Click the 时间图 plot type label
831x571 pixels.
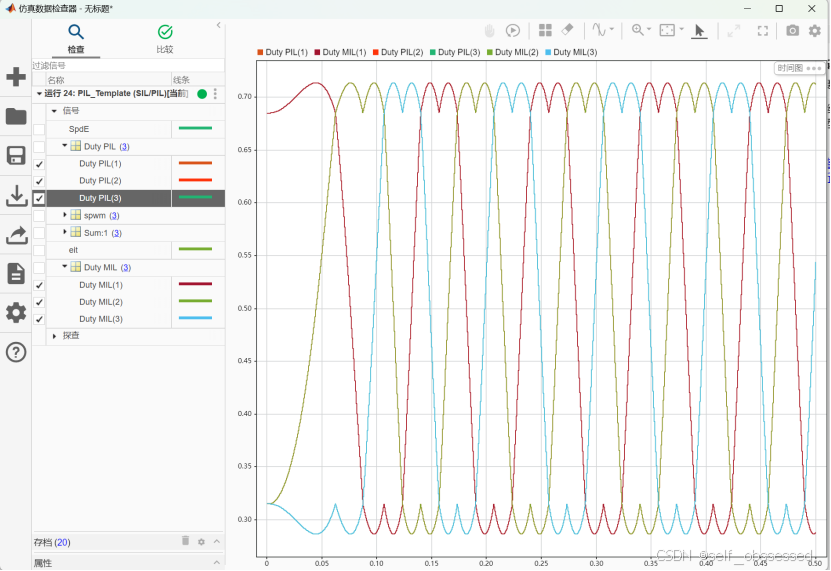[790, 68]
